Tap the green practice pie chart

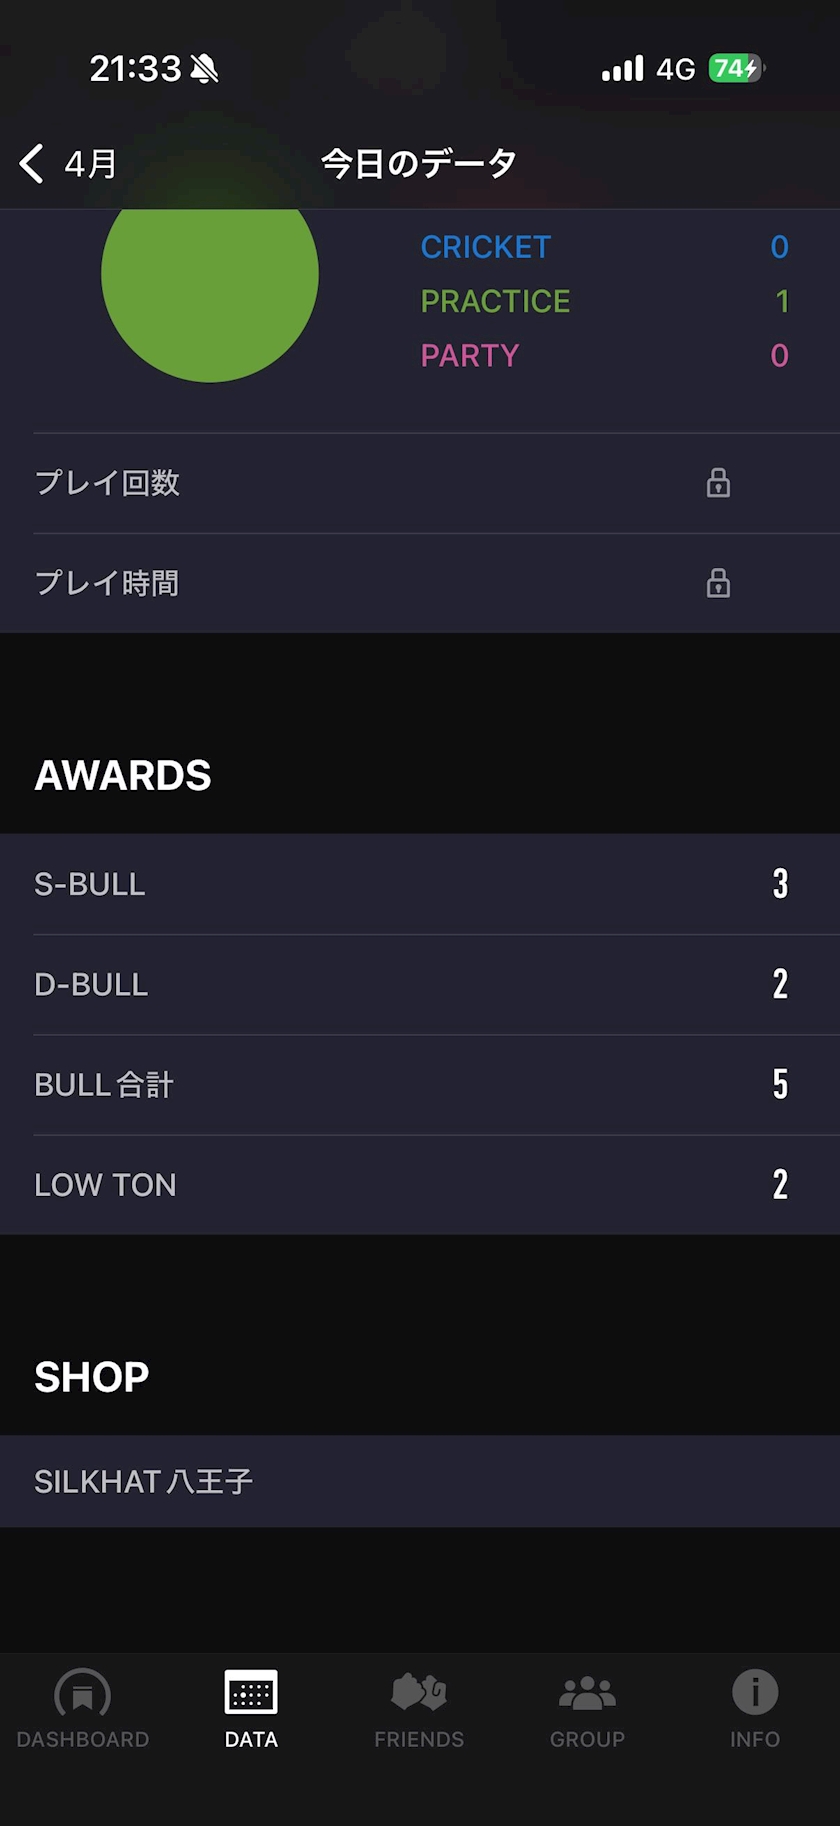(x=210, y=285)
